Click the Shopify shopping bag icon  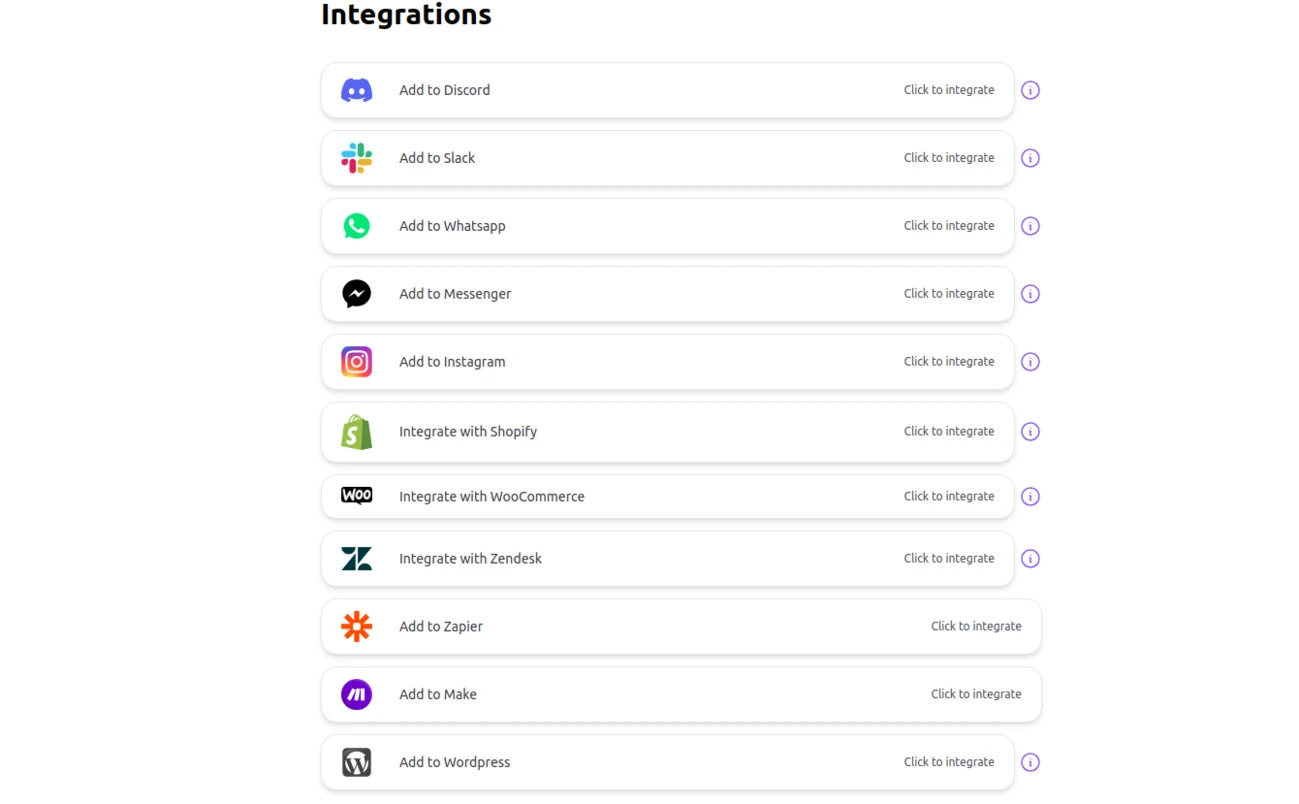pos(356,431)
